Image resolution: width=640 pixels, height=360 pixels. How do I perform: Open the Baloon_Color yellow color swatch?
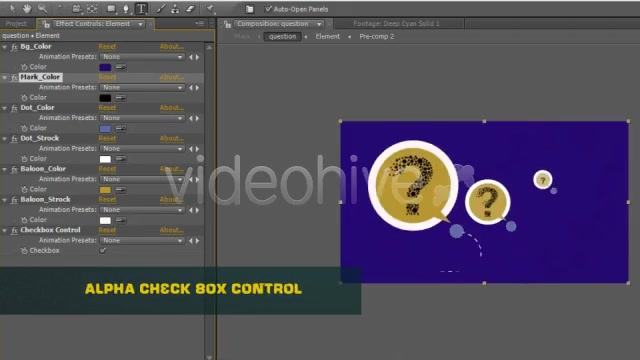105,190
